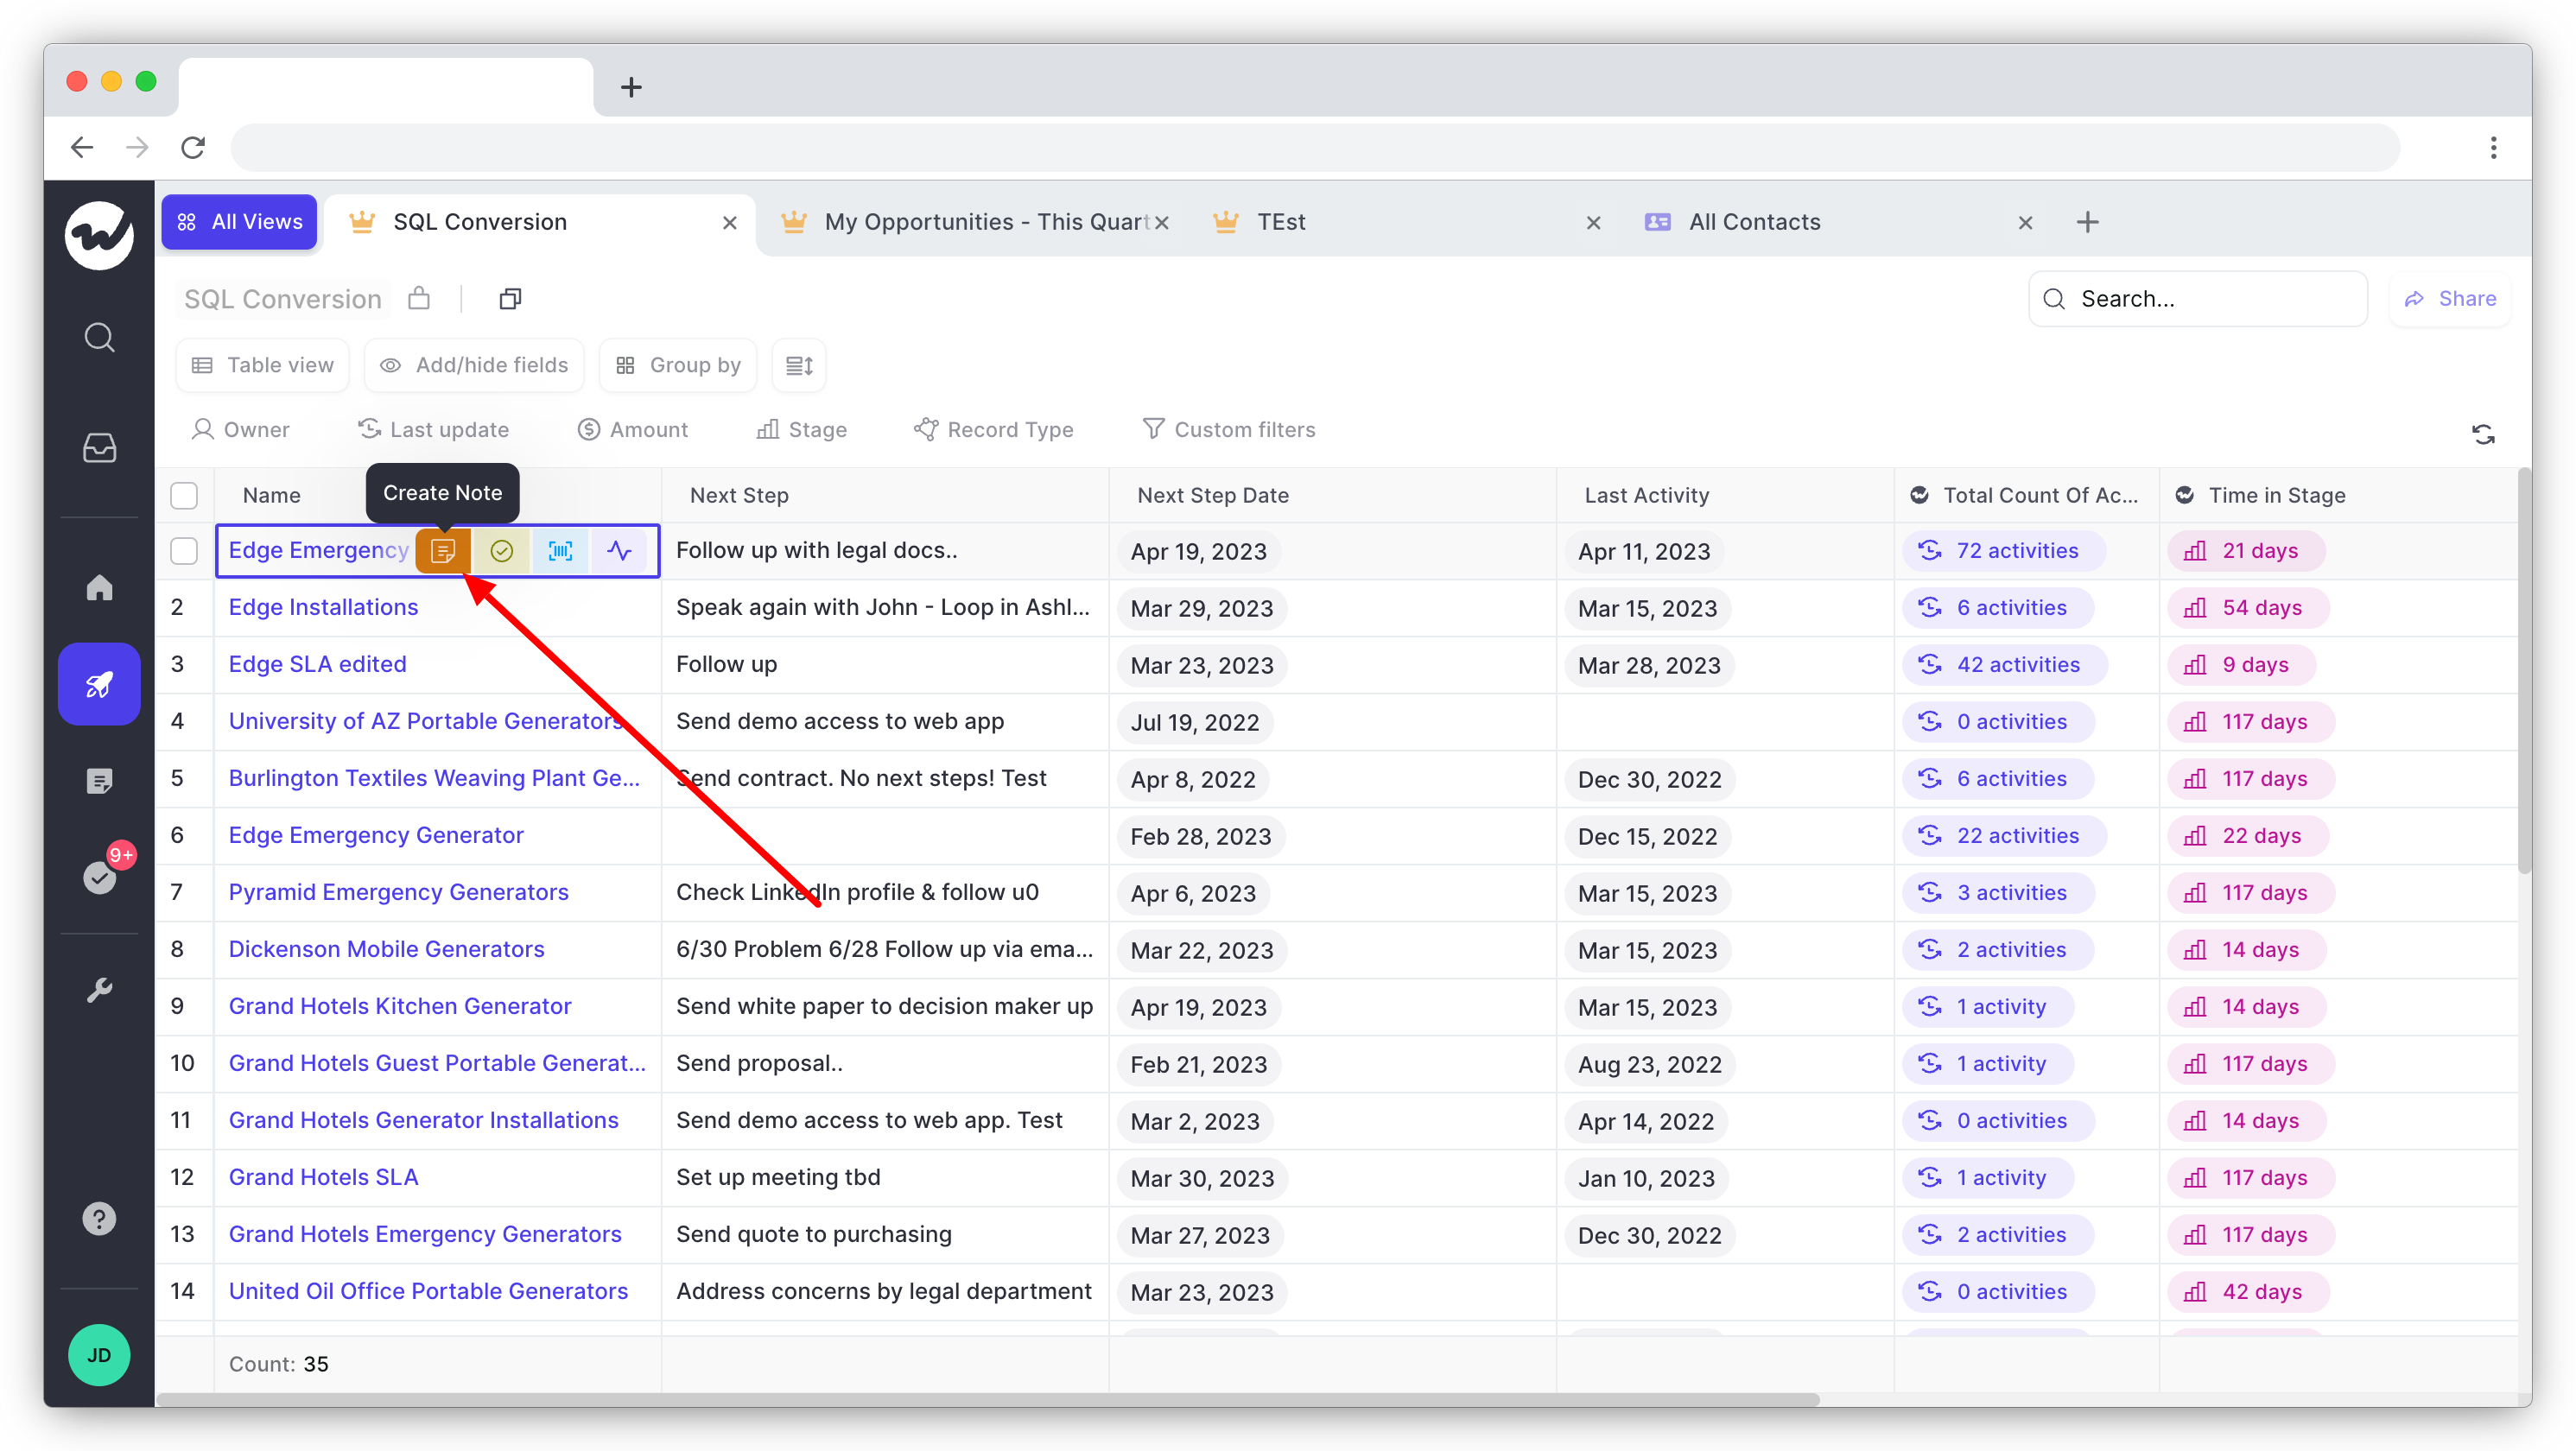The height and width of the screenshot is (1451, 2576).
Task: Click the Share button
Action: click(x=2450, y=299)
